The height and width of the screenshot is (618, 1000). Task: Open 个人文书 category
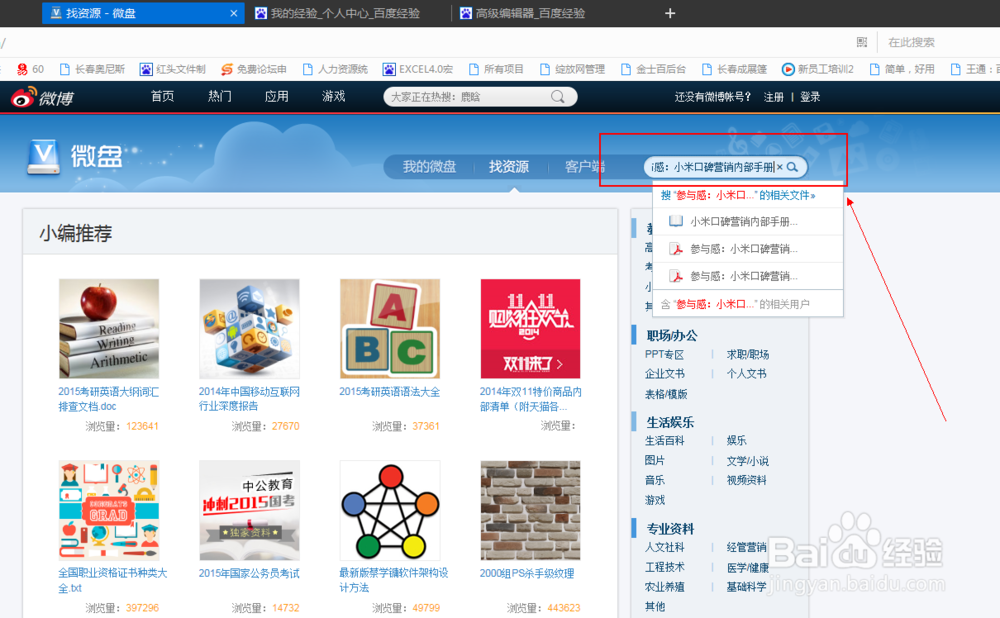point(746,374)
